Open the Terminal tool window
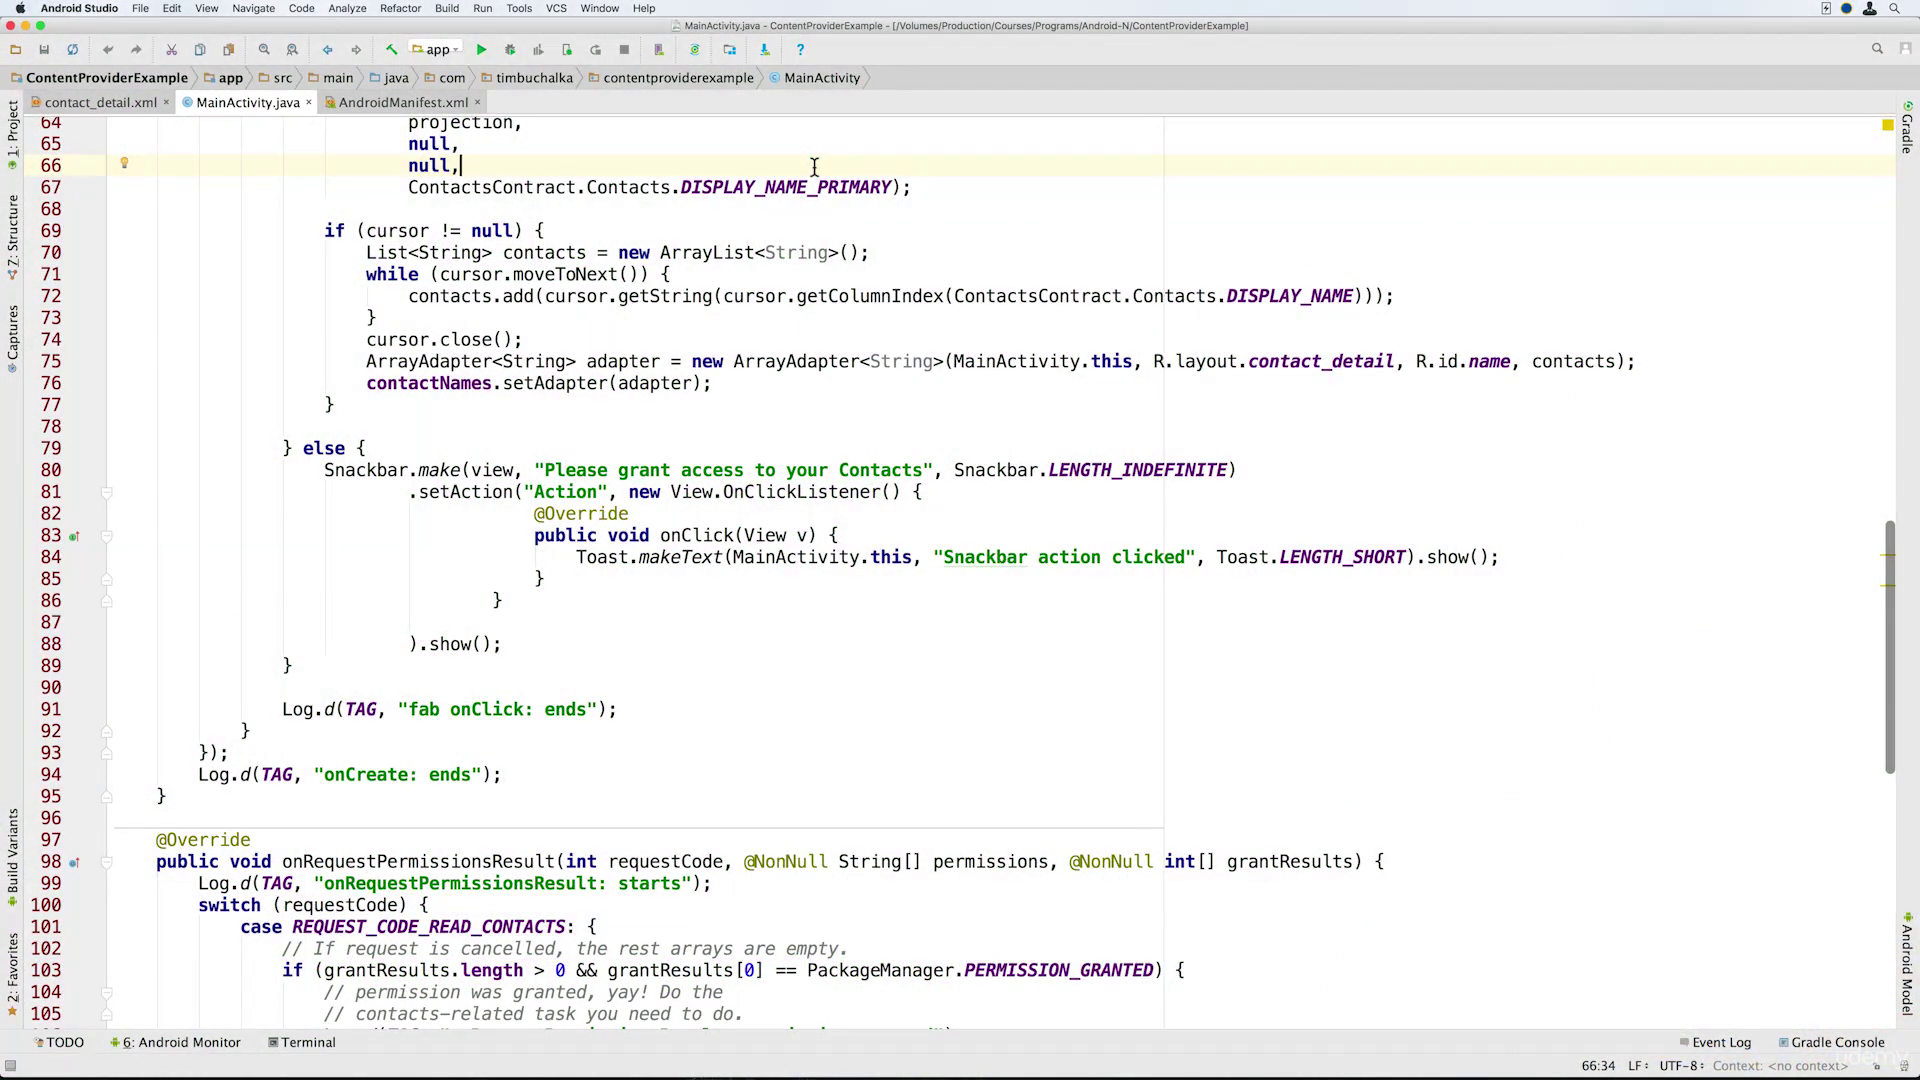This screenshot has height=1080, width=1920. click(302, 1042)
